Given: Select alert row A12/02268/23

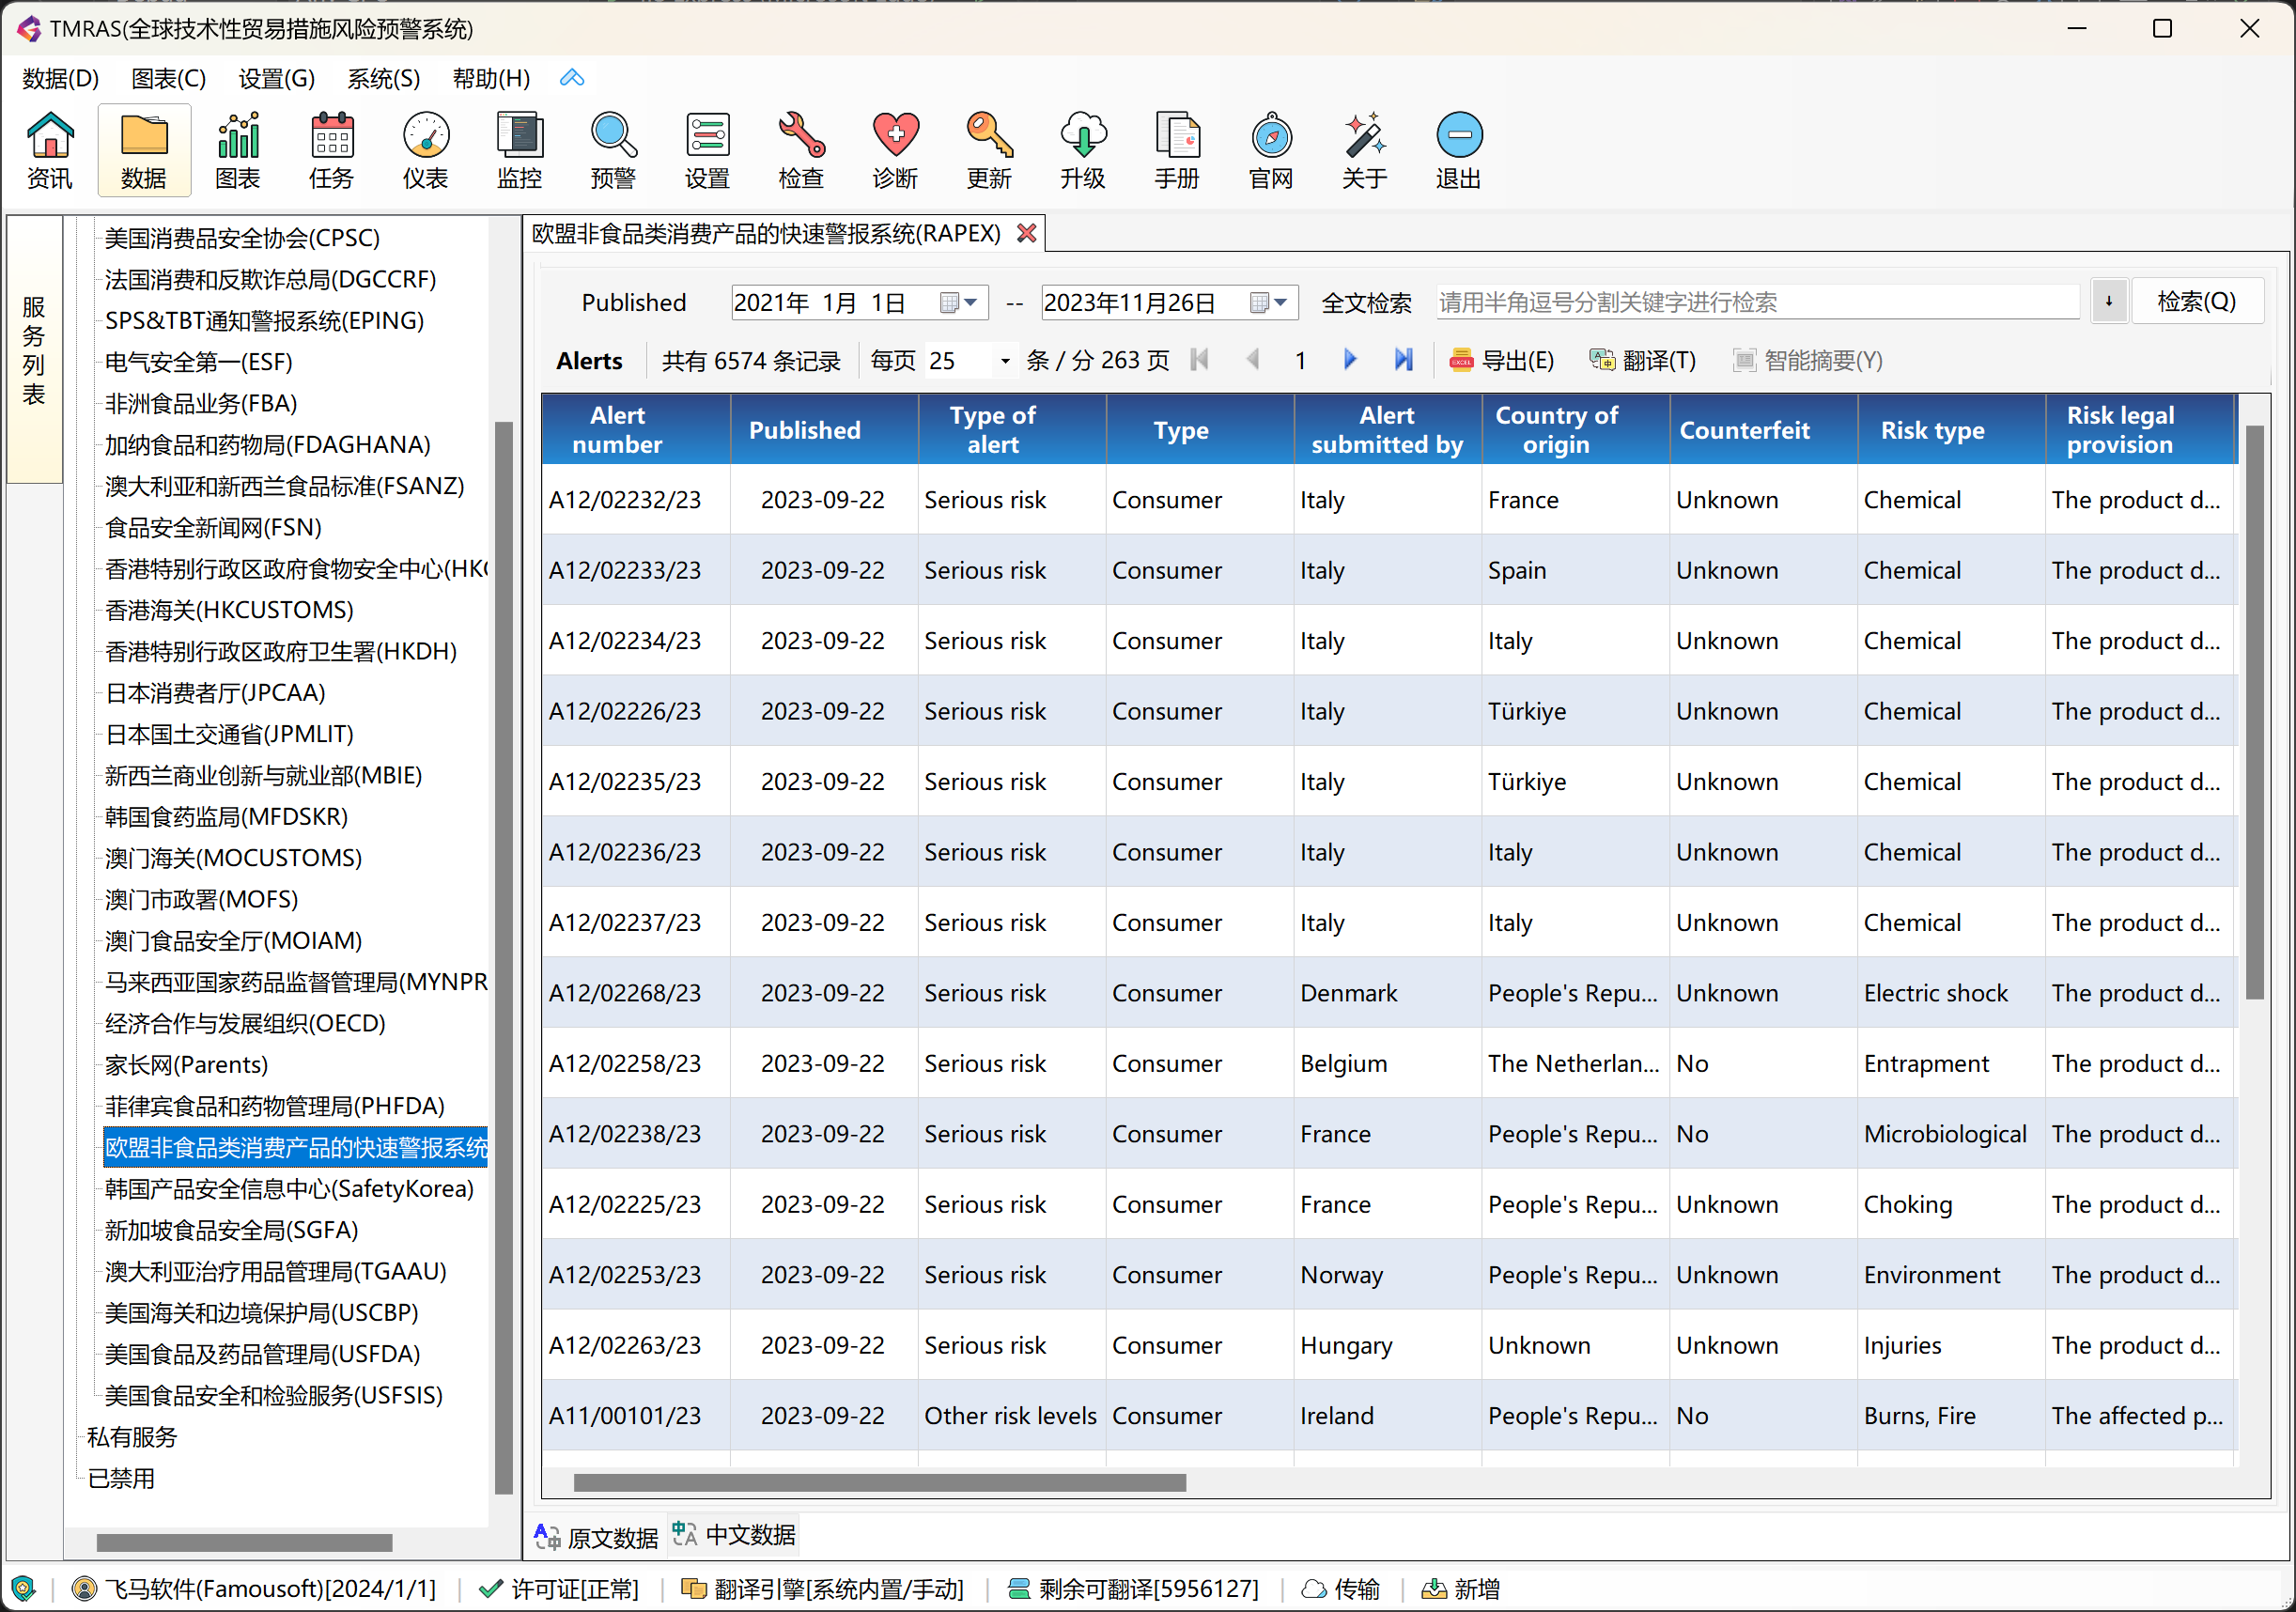Looking at the screenshot, I should [x=1389, y=993].
